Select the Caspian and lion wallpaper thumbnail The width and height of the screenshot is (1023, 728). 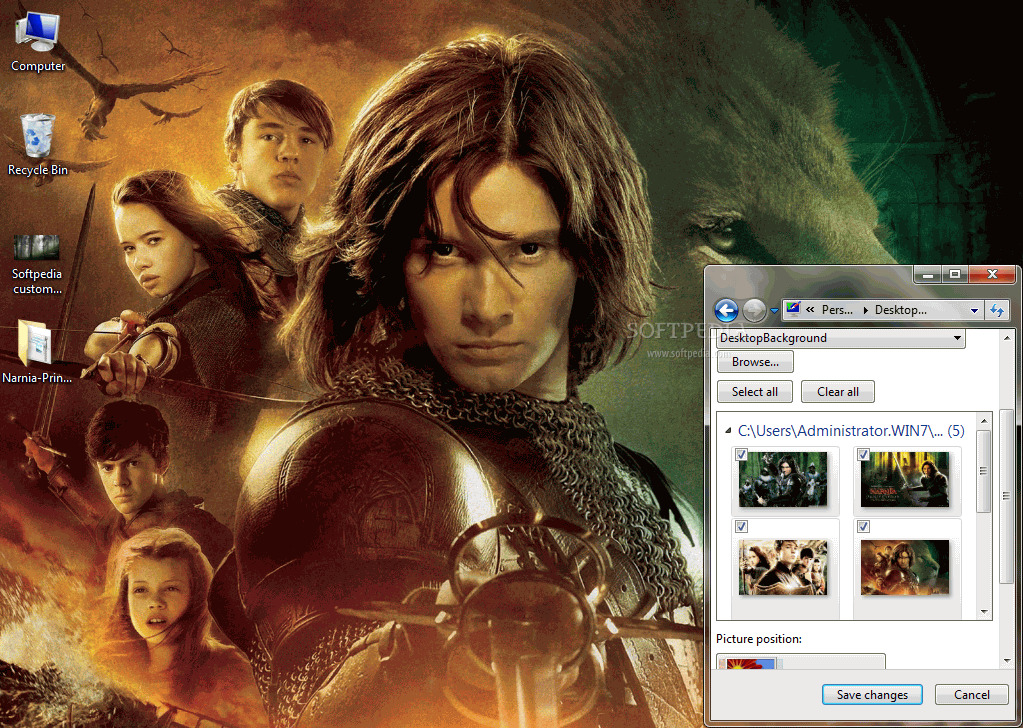click(x=905, y=568)
